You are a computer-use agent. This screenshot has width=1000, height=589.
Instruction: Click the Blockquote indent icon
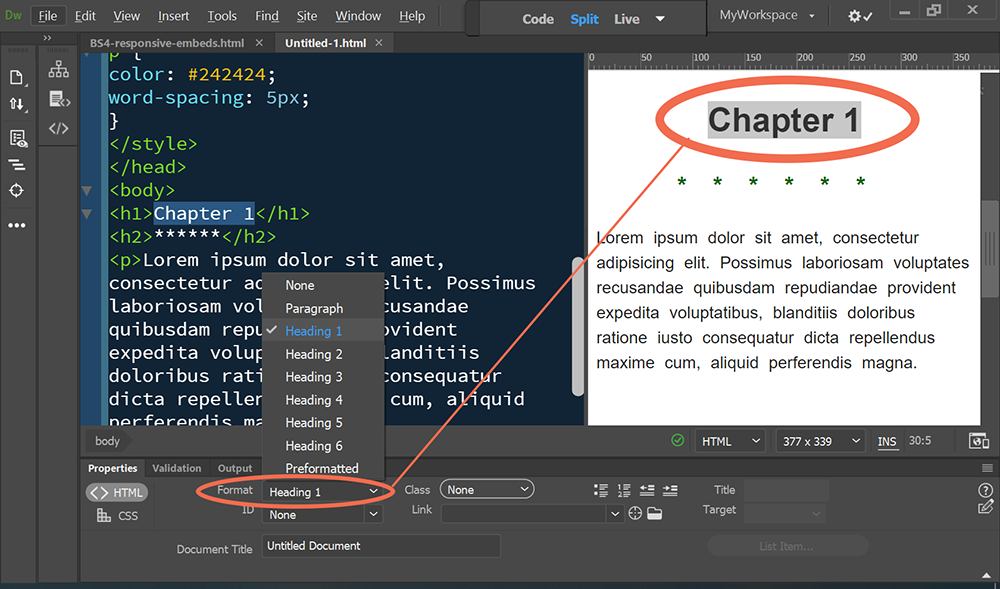coord(670,490)
